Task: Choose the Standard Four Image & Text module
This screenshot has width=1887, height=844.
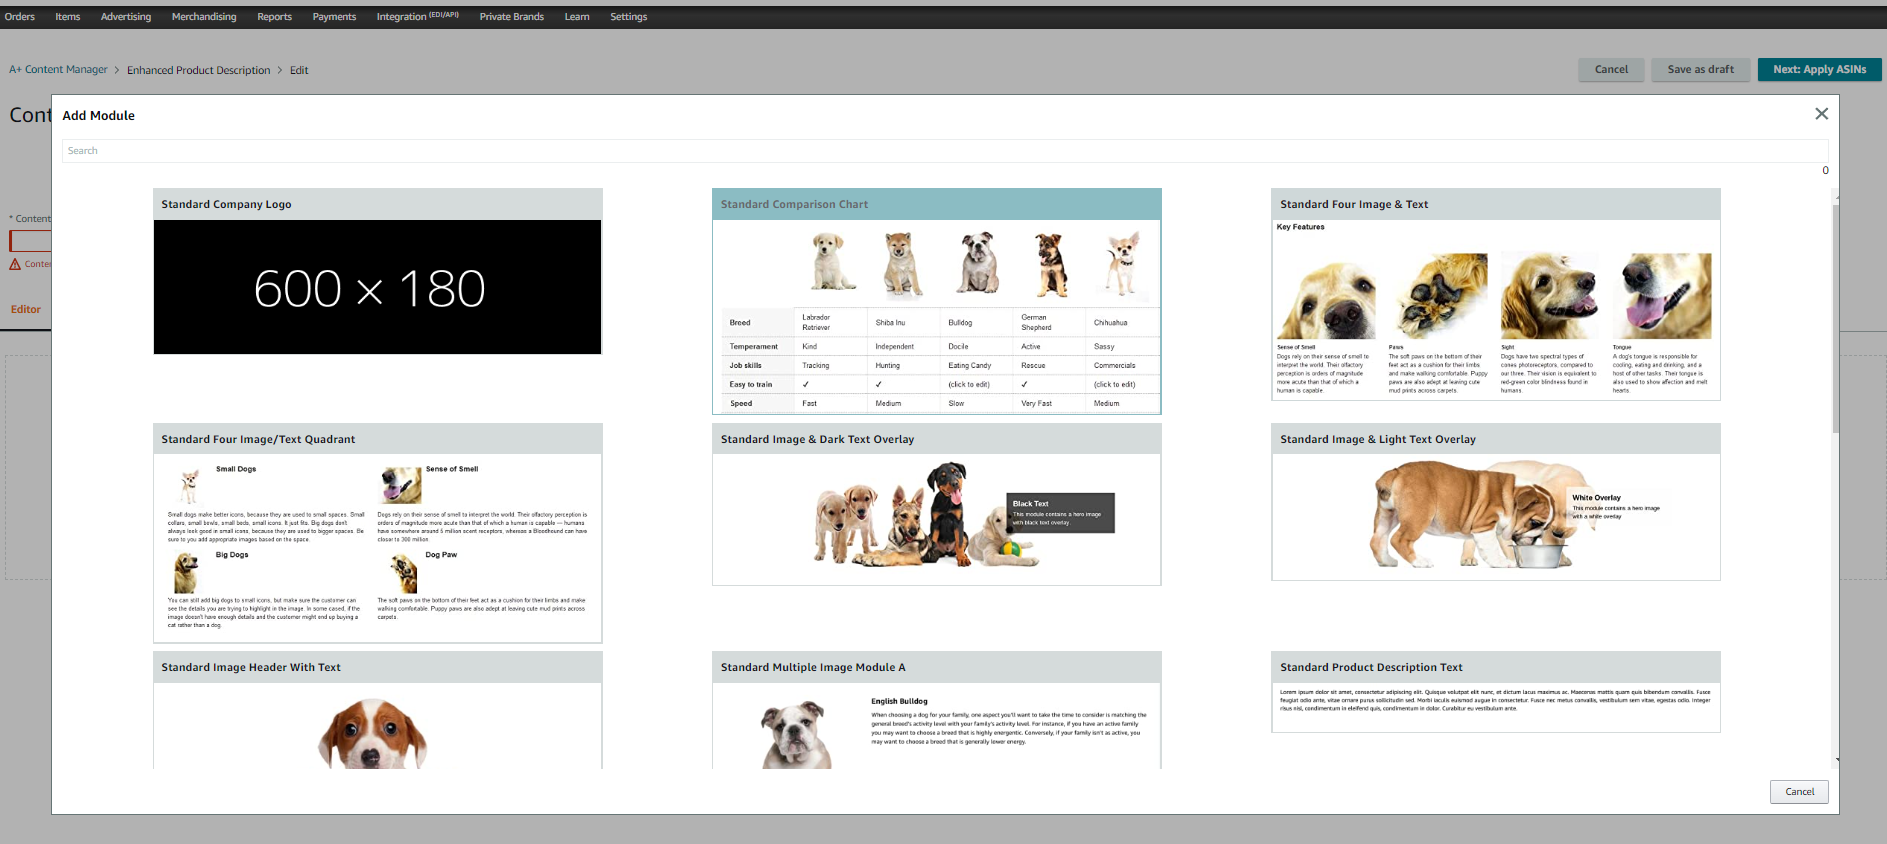Action: pyautogui.click(x=1496, y=294)
